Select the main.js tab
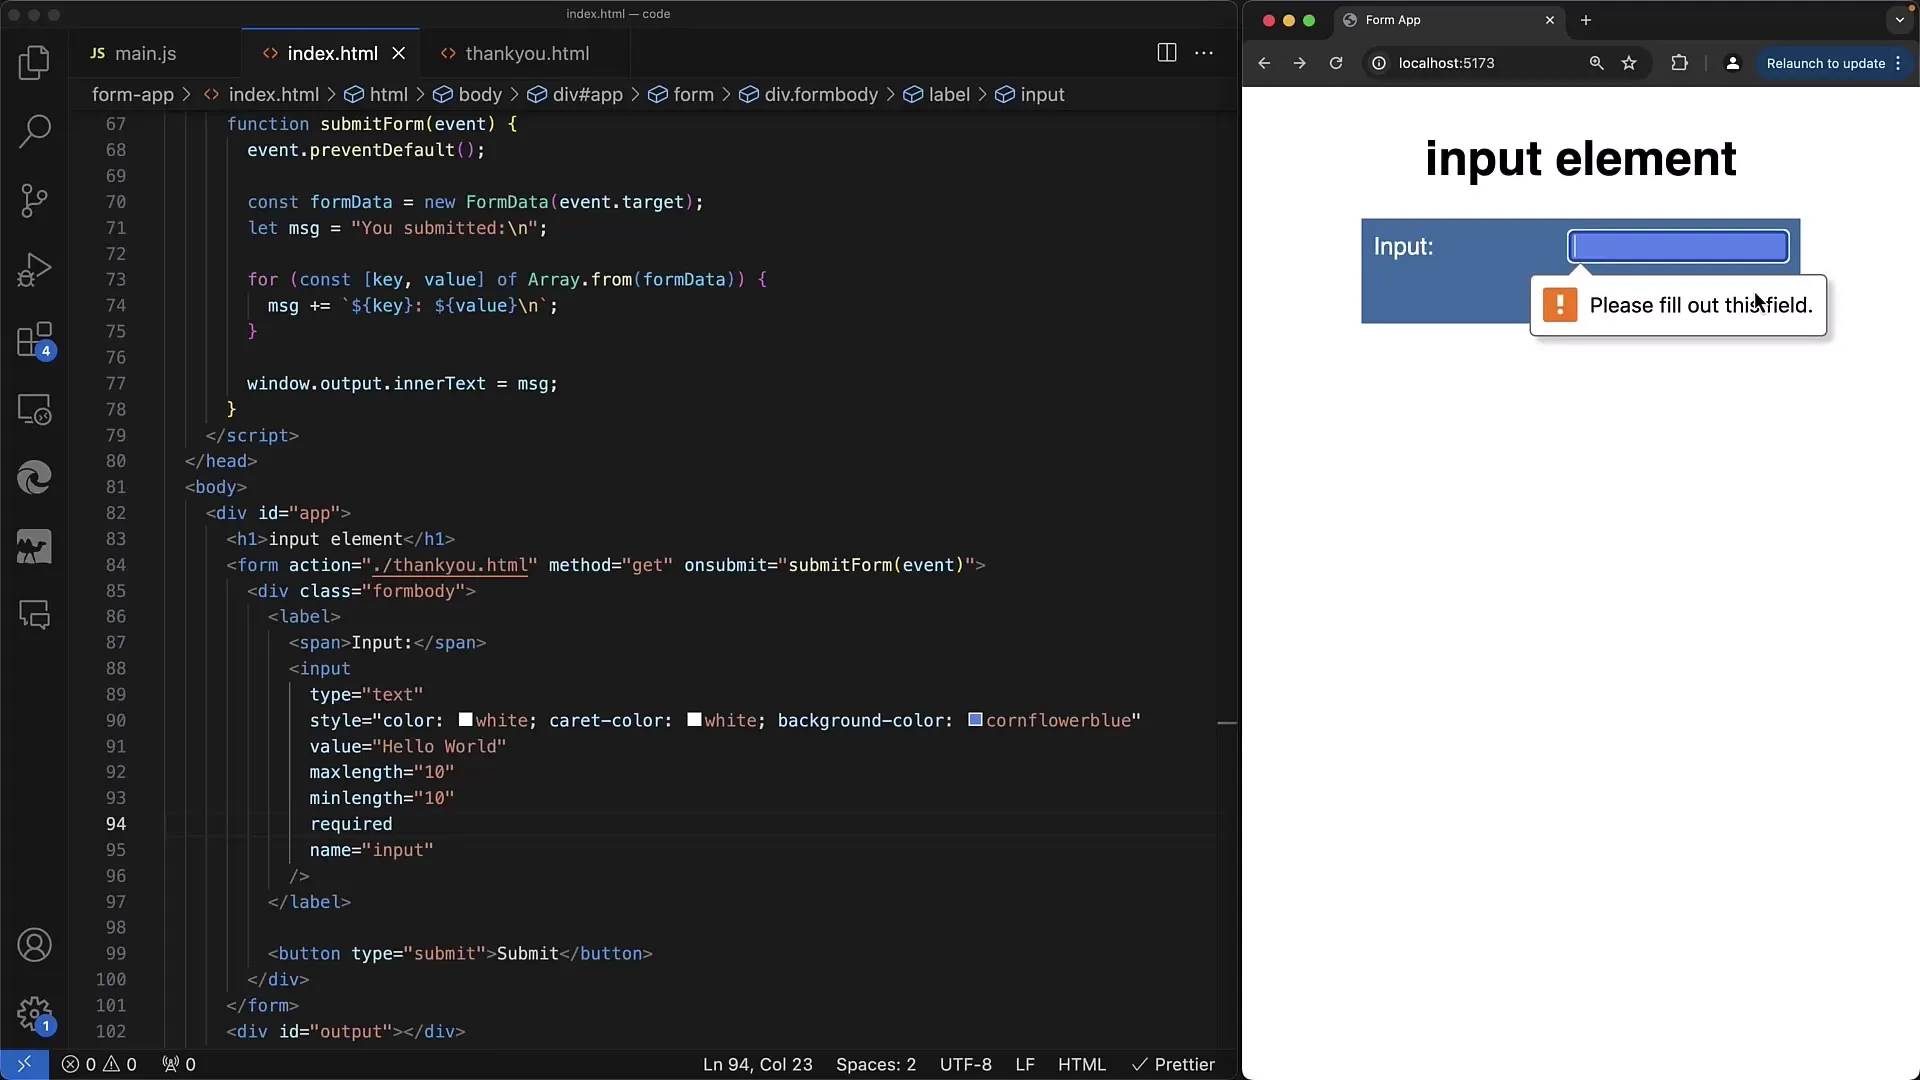The height and width of the screenshot is (1080, 1920). pyautogui.click(x=145, y=53)
